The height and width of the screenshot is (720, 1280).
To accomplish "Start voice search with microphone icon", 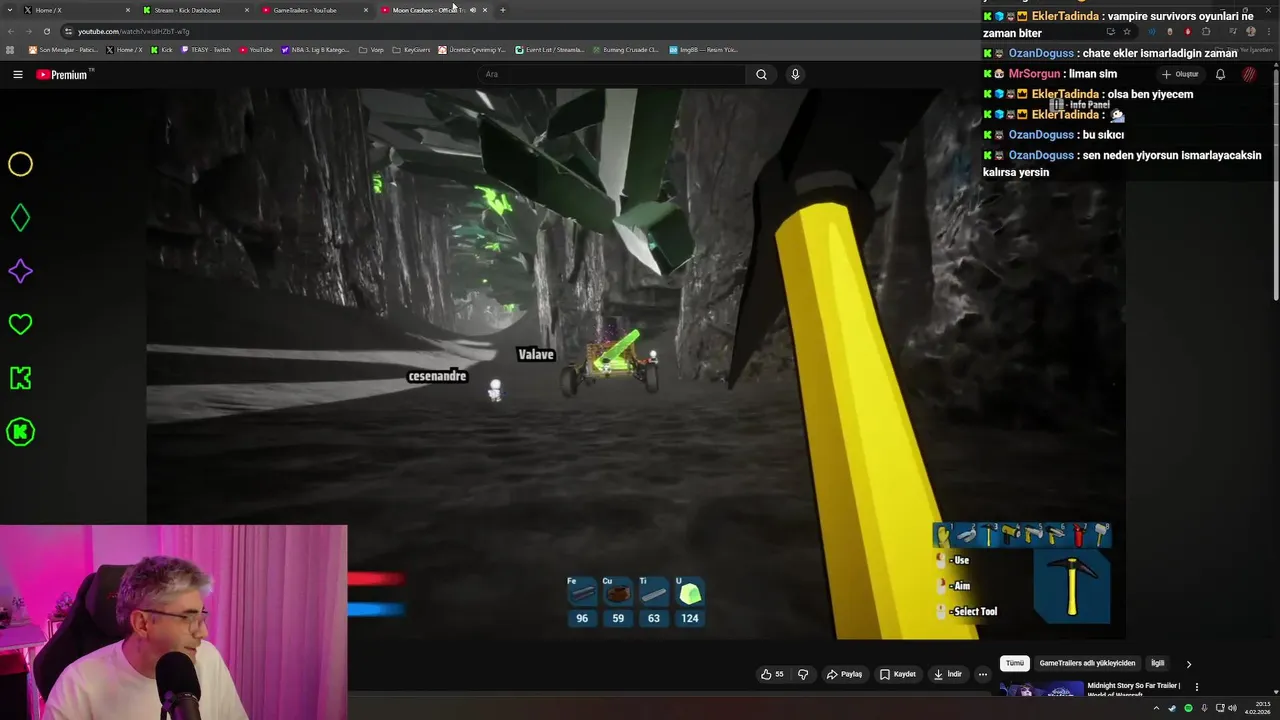I will (795, 74).
